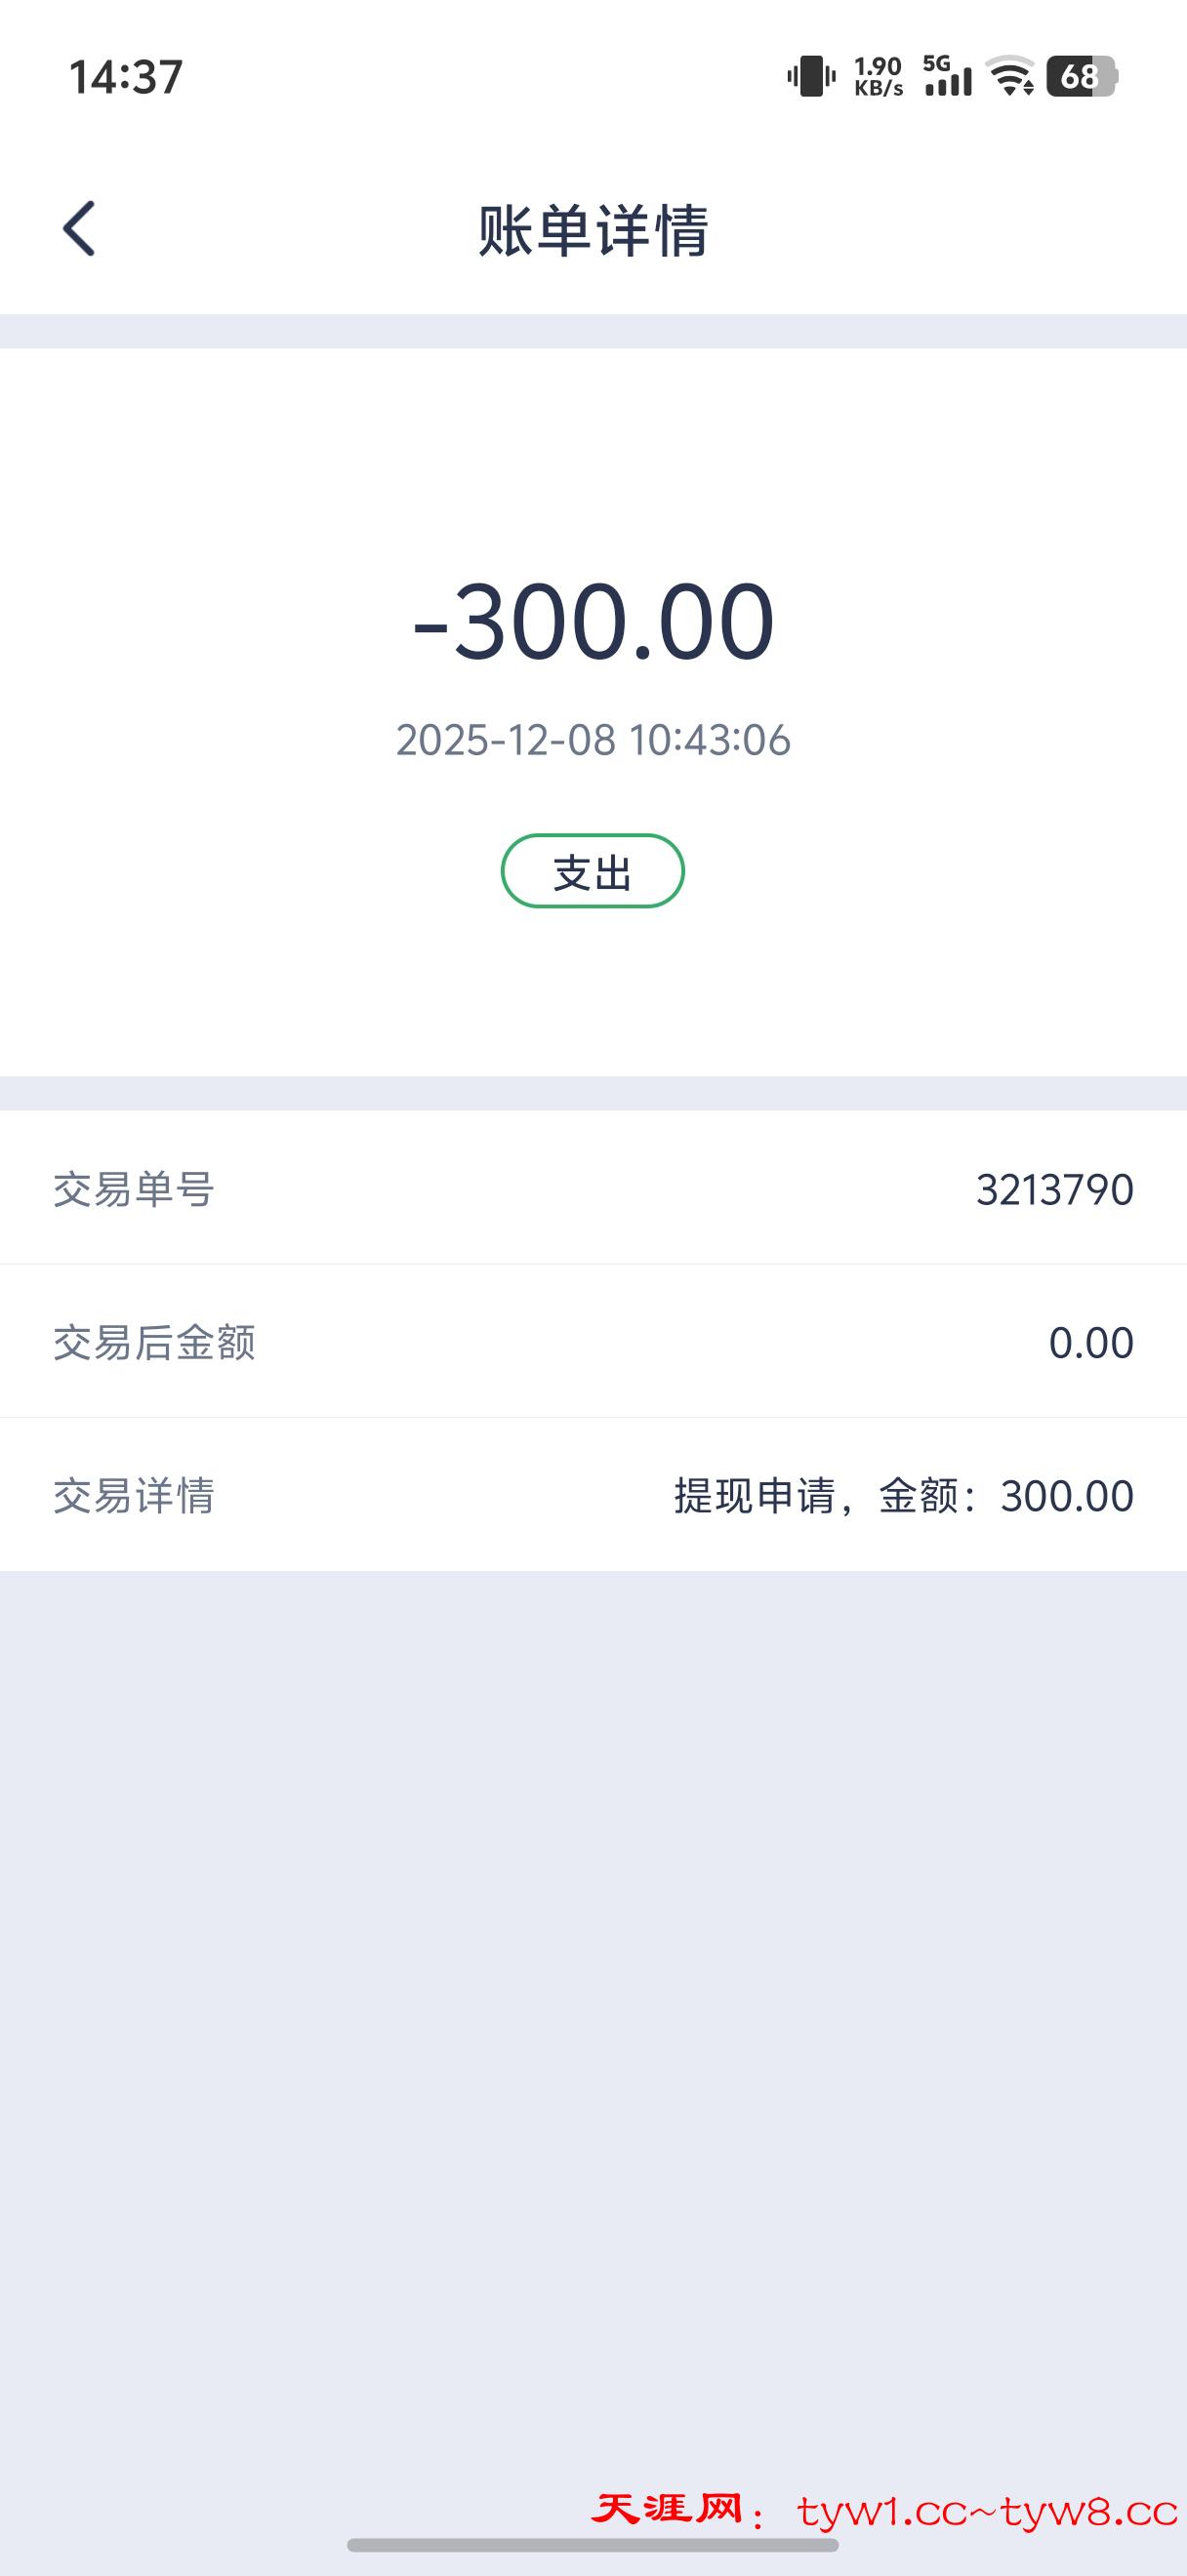Tap the -300.00 amount text
Viewport: 1187px width, 2576px height.
(593, 621)
